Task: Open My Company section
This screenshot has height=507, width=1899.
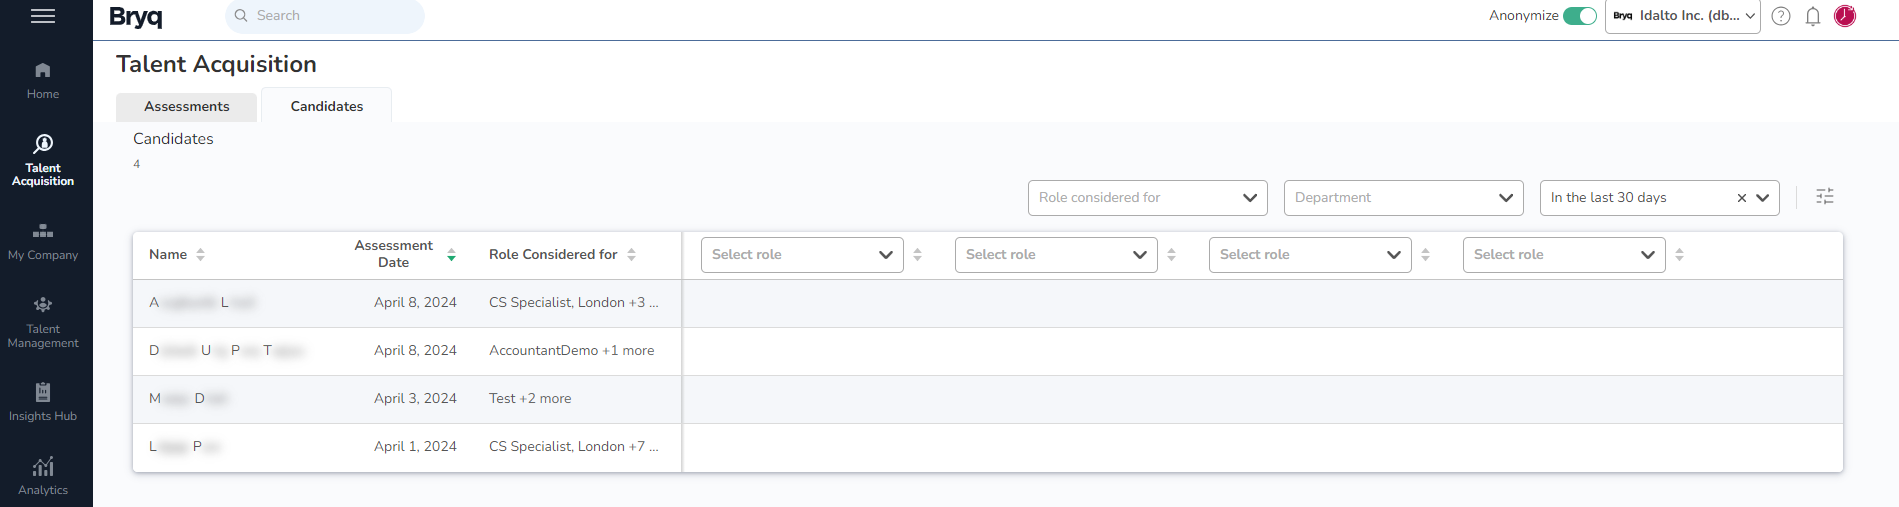Action: pyautogui.click(x=43, y=242)
